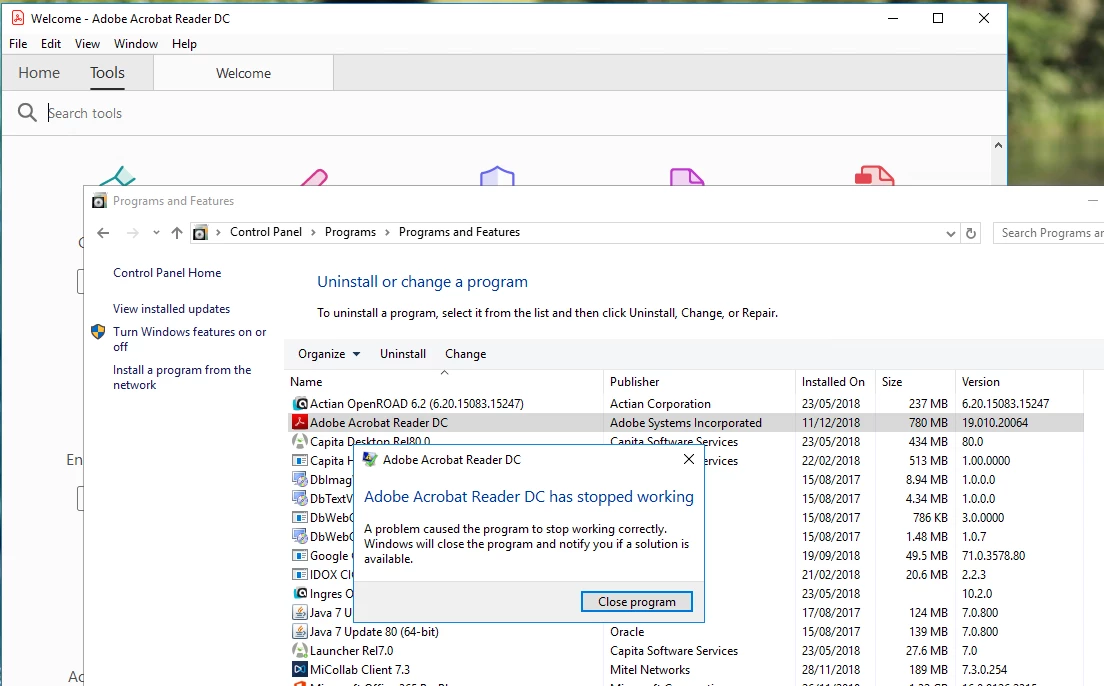
Task: Click the Acrobat scrollbar up arrow
Action: [x=998, y=145]
